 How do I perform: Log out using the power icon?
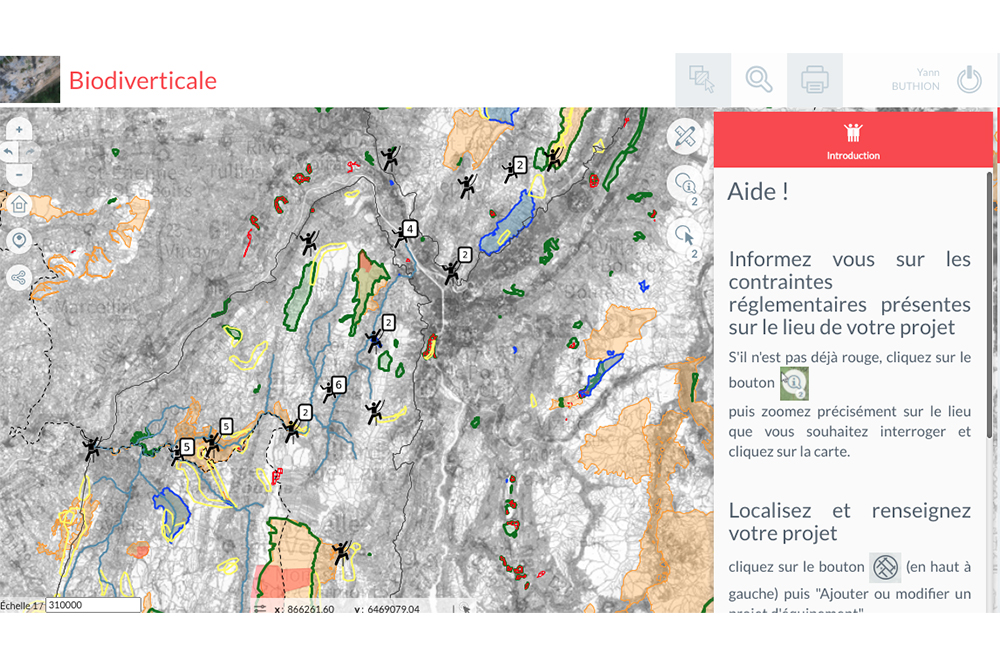(969, 80)
